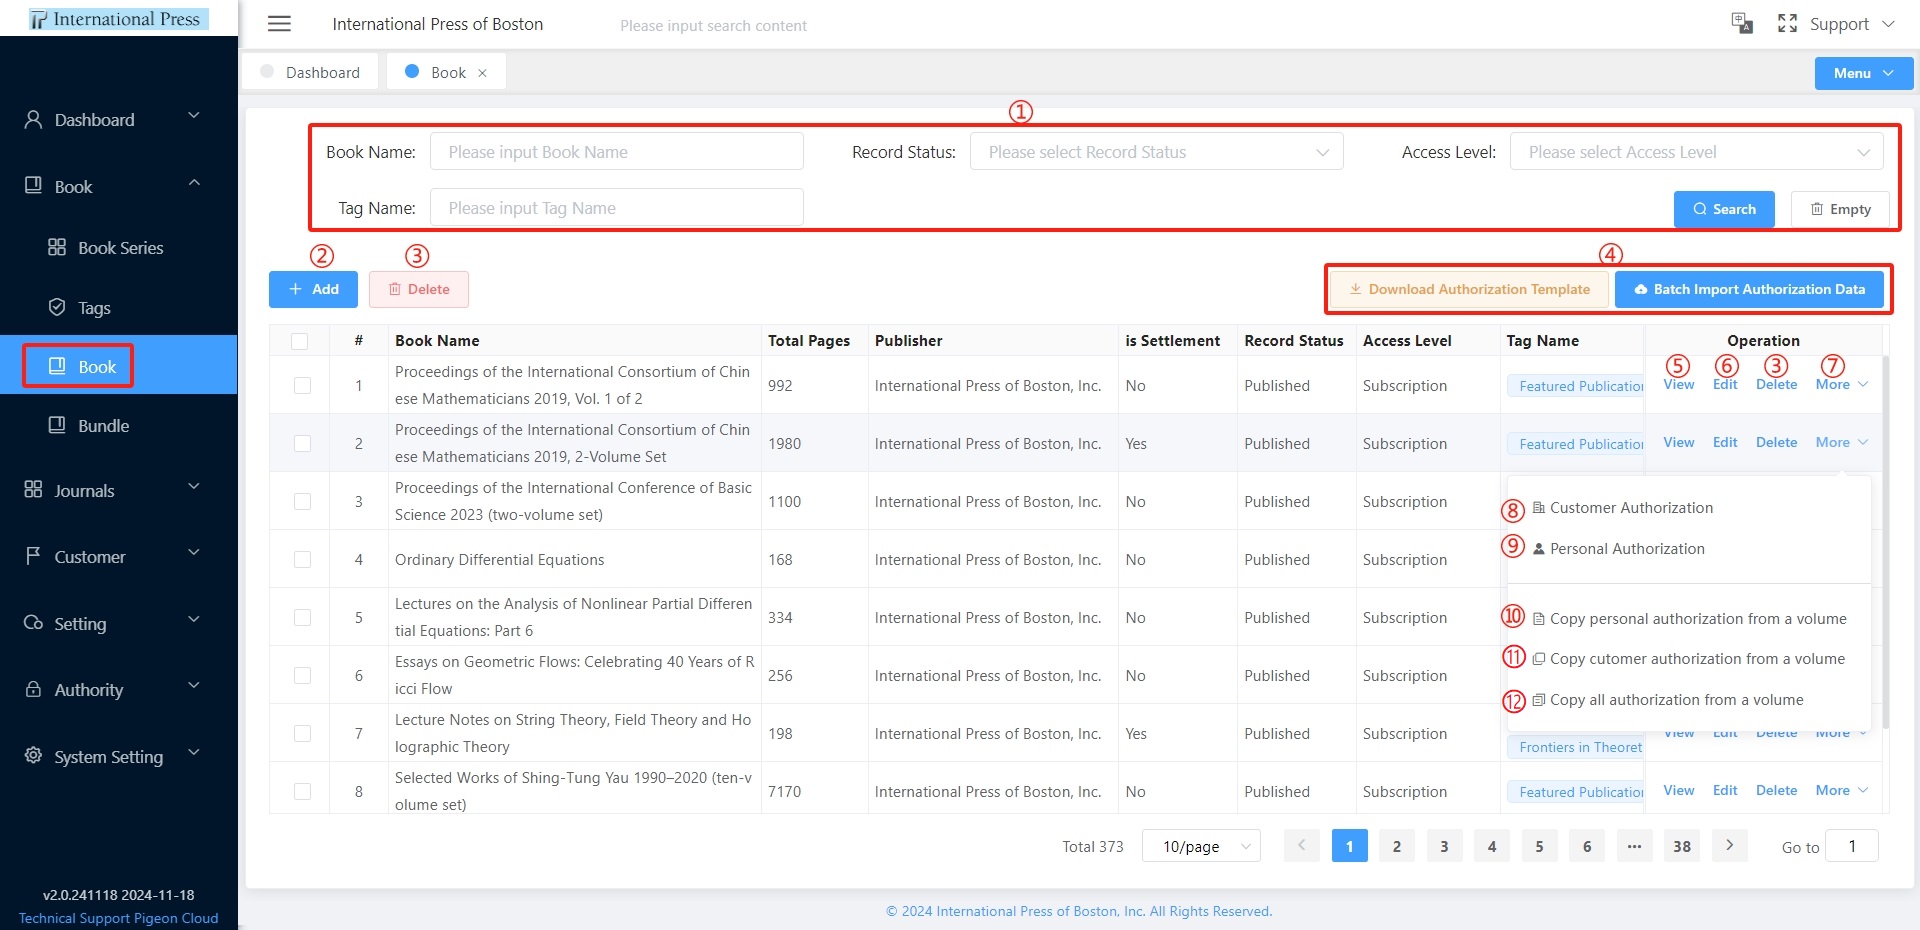Close the Book tab with X icon
This screenshot has width=1920, height=930.
[482, 73]
